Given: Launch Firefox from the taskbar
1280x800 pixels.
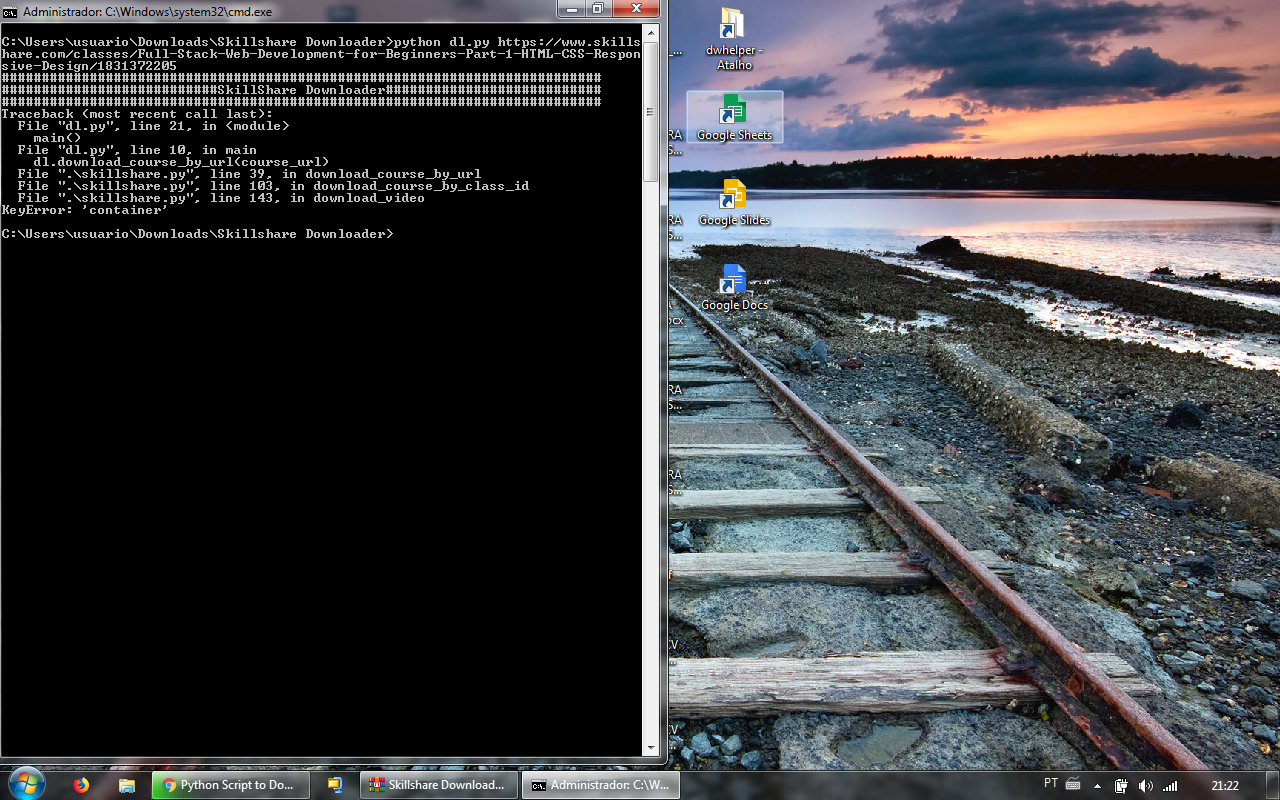Looking at the screenshot, I should click(81, 785).
